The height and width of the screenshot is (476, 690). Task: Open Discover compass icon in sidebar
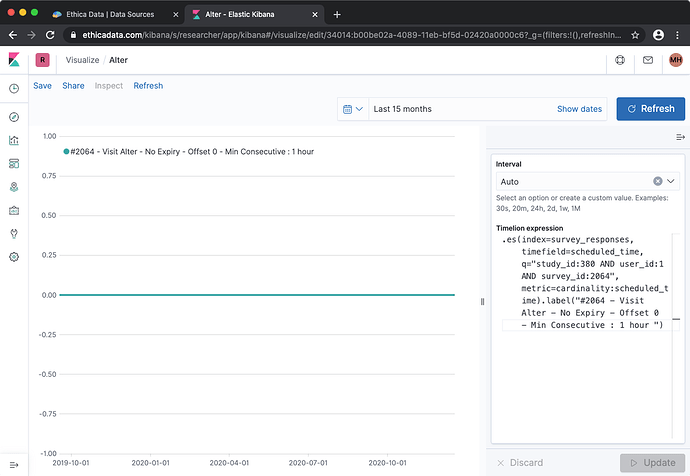(x=14, y=117)
